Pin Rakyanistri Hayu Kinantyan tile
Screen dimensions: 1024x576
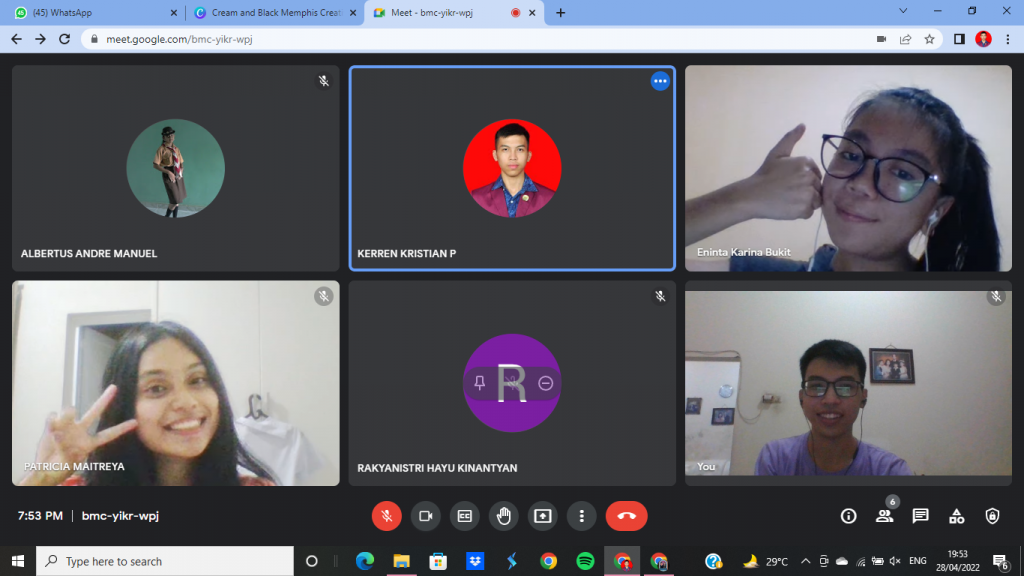tap(479, 383)
